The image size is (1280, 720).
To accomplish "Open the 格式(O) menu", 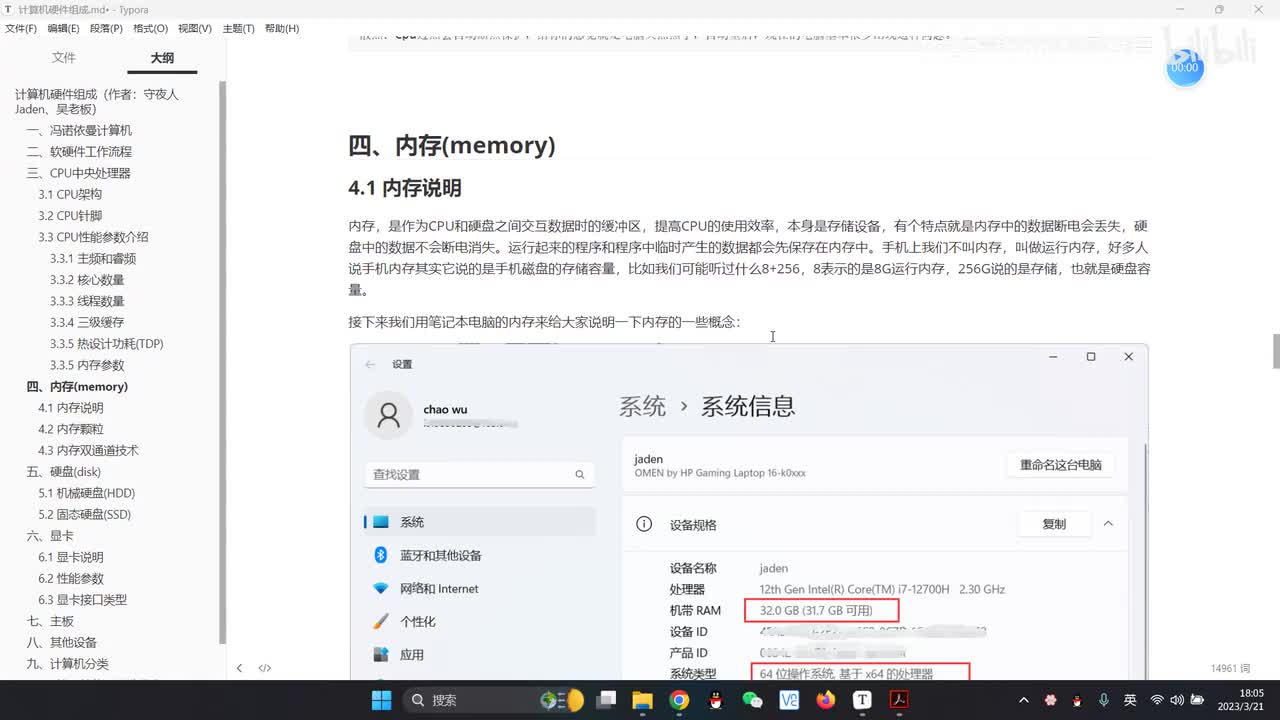I will 150,28.
